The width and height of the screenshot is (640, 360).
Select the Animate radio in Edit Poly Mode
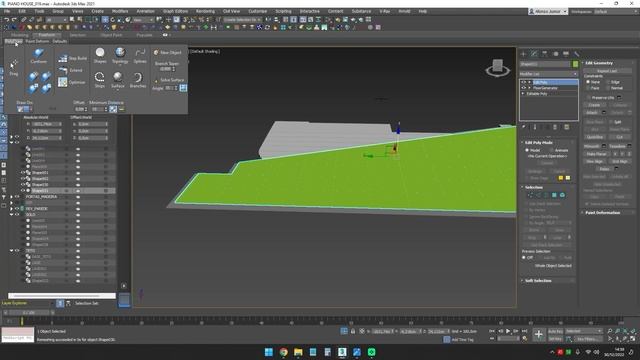coord(552,150)
